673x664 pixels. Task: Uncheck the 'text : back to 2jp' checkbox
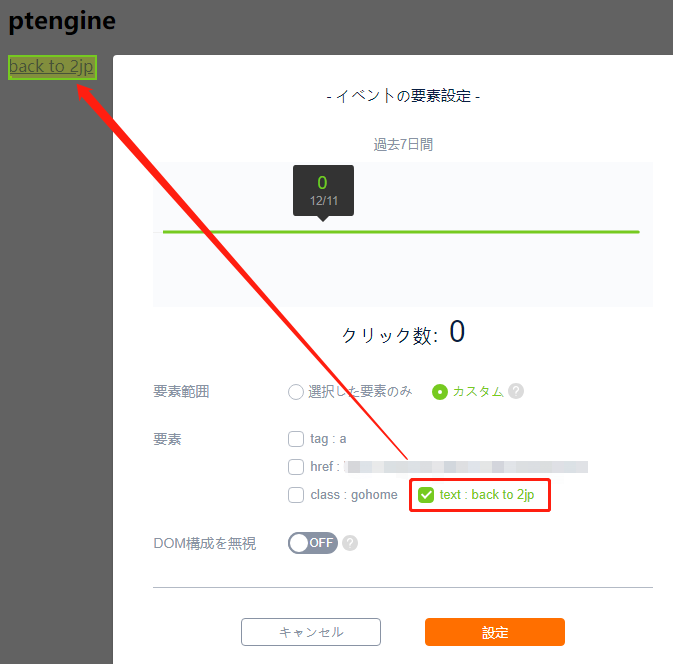tap(426, 495)
